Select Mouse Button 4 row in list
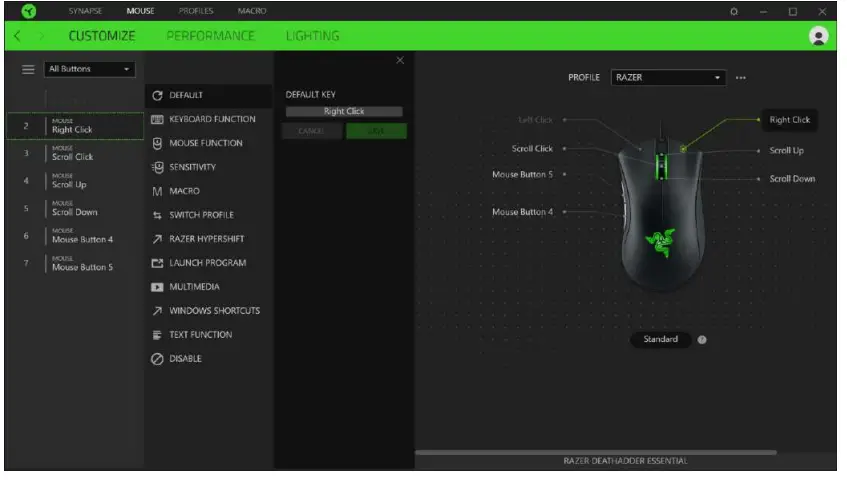 [x=75, y=236]
